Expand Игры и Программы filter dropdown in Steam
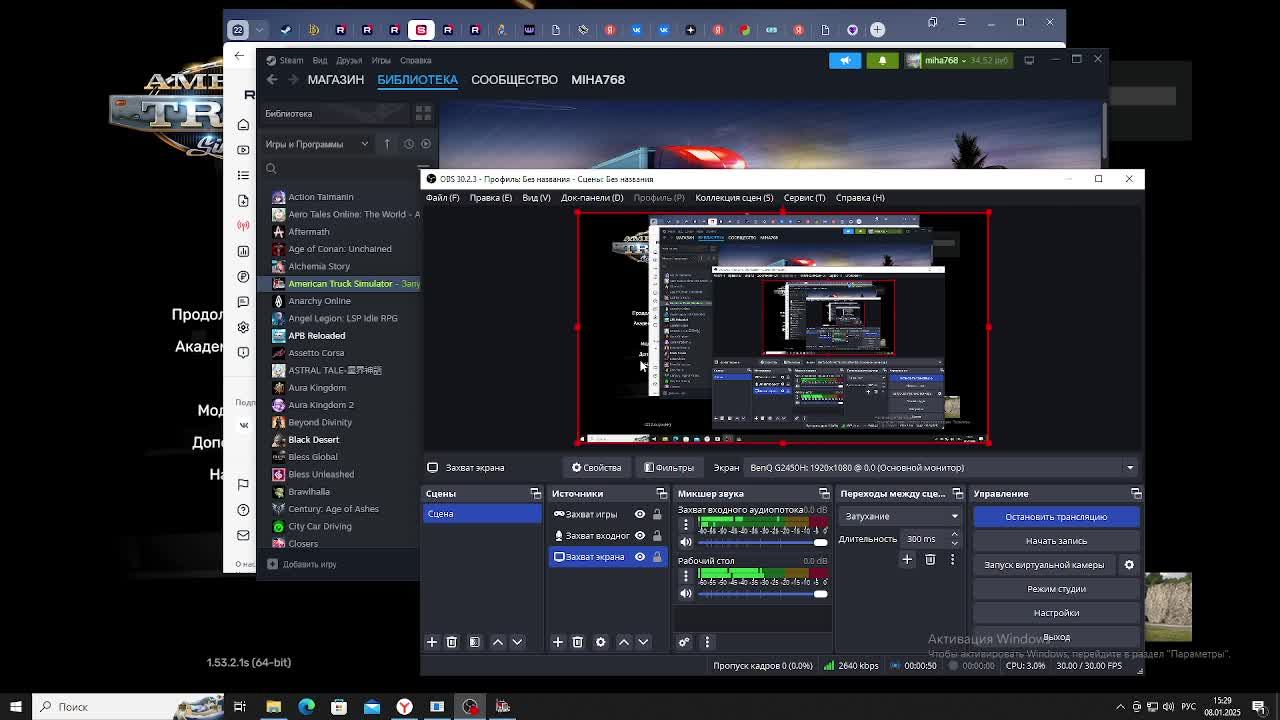This screenshot has width=1280, height=720. (317, 144)
